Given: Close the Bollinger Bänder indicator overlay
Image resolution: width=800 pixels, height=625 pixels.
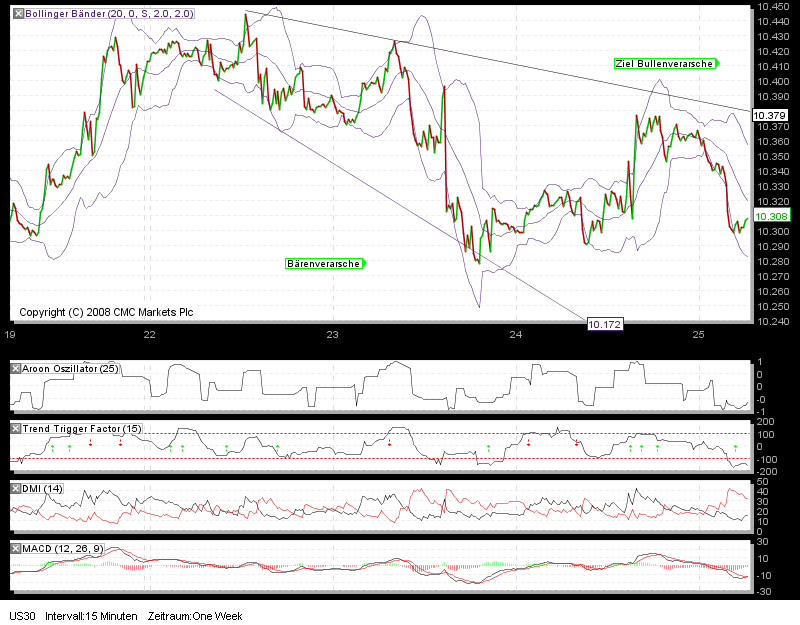Looking at the screenshot, I should tap(18, 14).
